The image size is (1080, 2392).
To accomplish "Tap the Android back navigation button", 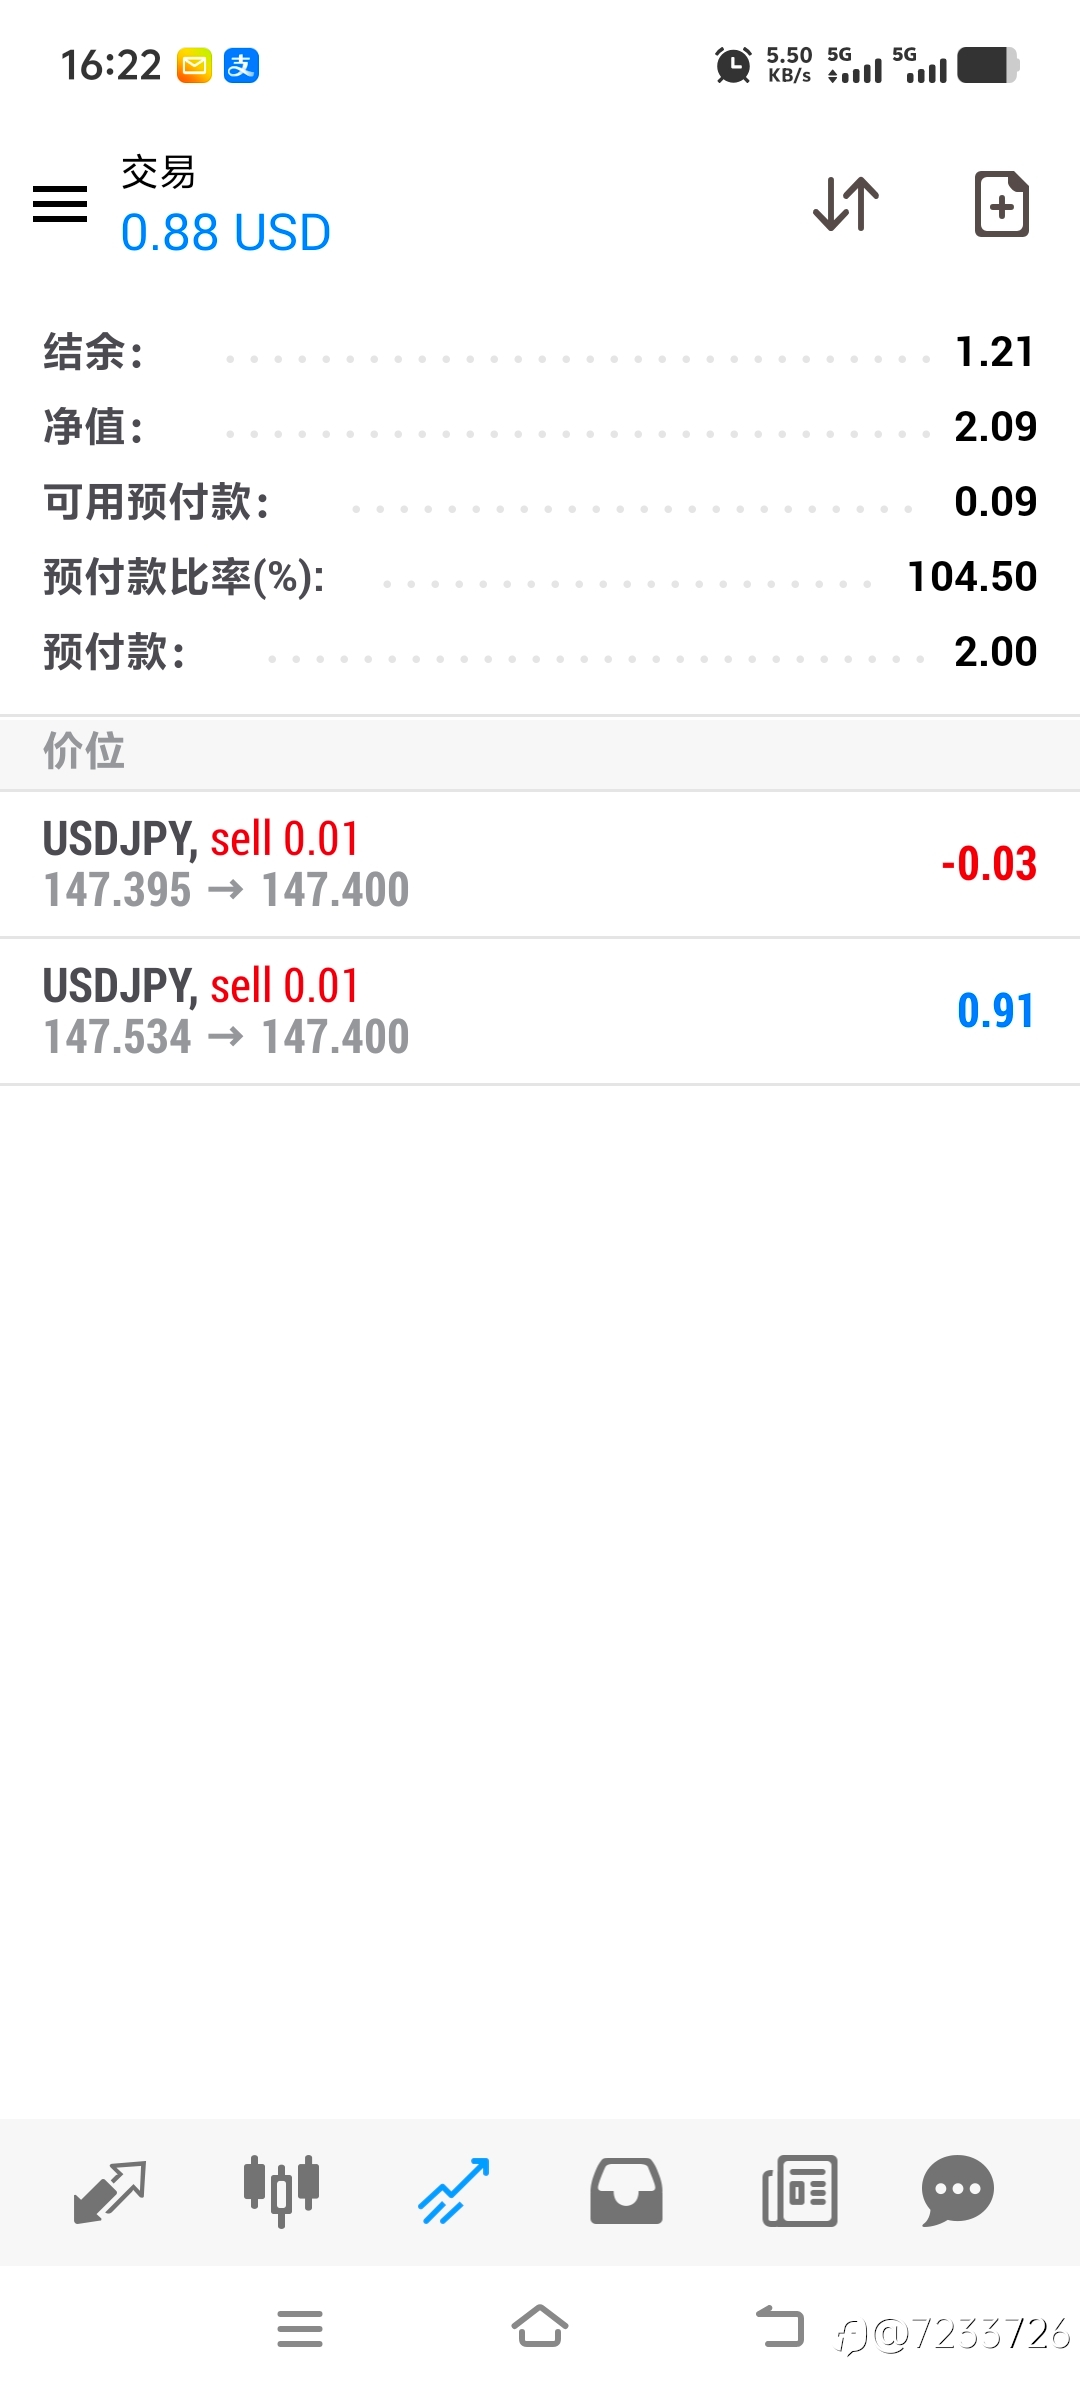I will [780, 2326].
